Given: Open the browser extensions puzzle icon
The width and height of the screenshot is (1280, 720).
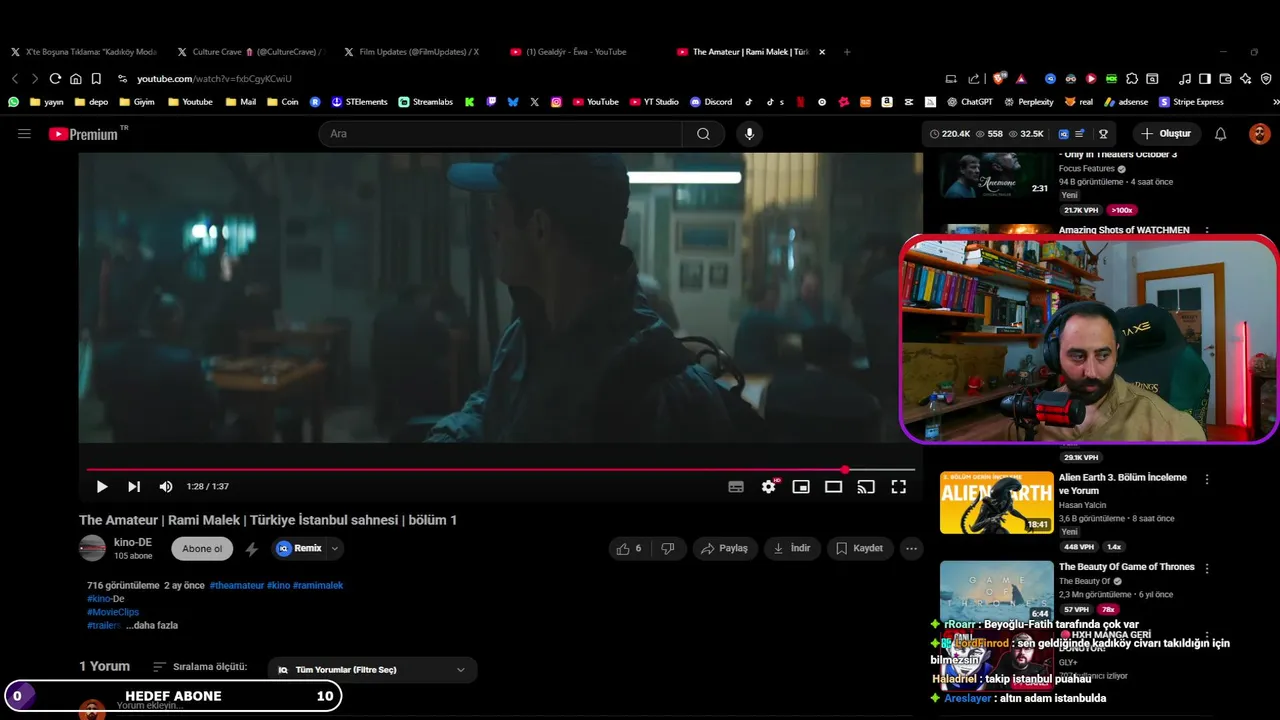Looking at the screenshot, I should click(x=1132, y=79).
